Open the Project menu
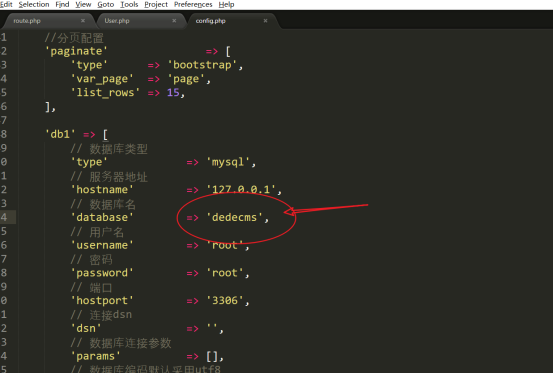 pyautogui.click(x=156, y=4)
